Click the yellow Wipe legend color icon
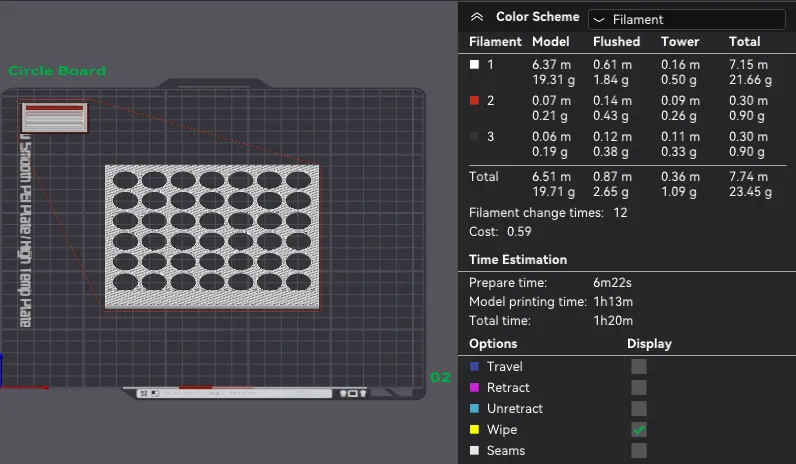Viewport: 796px width, 464px height. [x=474, y=429]
